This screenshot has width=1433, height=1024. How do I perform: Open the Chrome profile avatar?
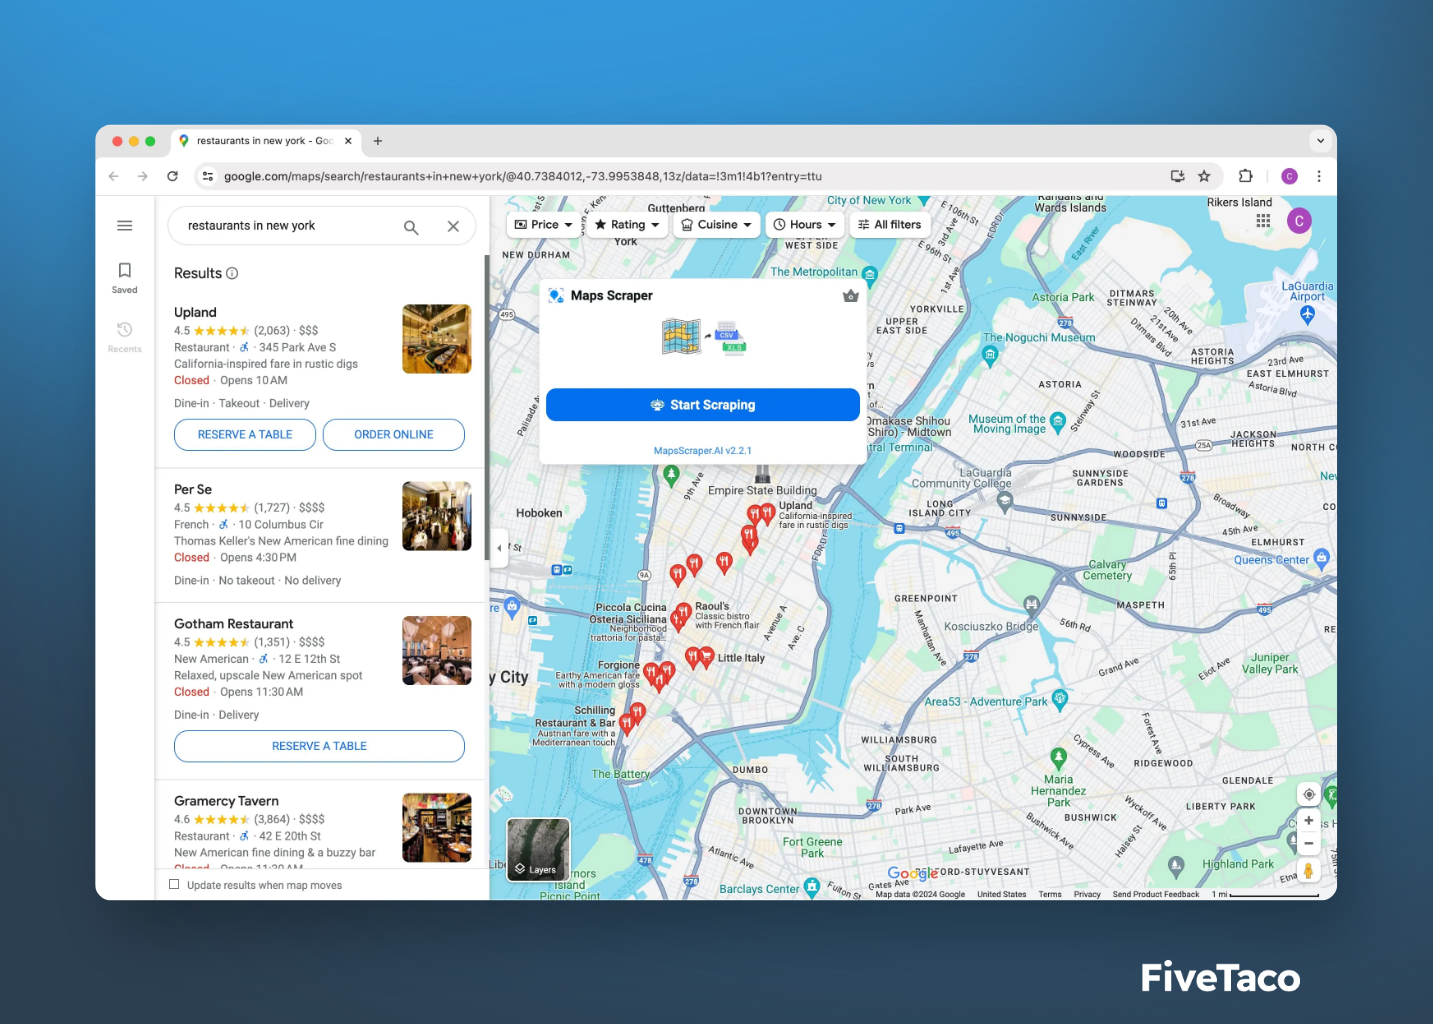tap(1289, 176)
